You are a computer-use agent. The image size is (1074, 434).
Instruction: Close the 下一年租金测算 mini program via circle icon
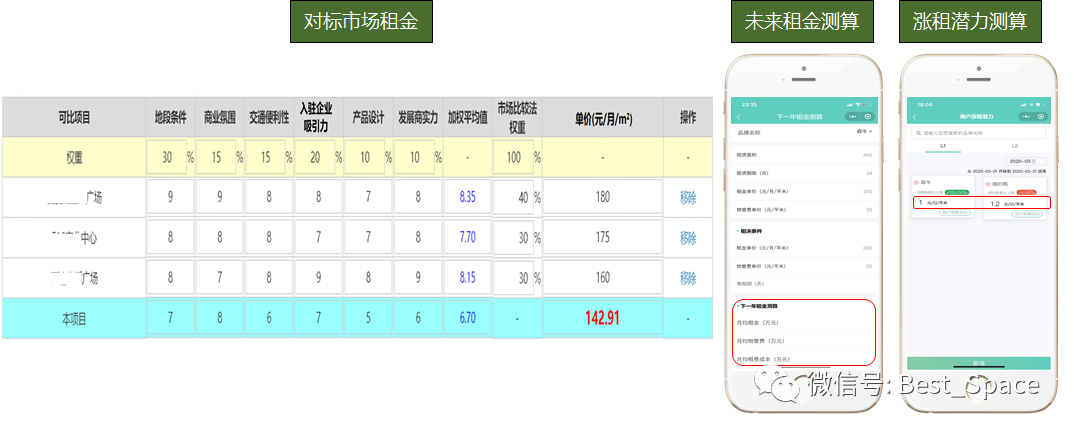click(869, 117)
